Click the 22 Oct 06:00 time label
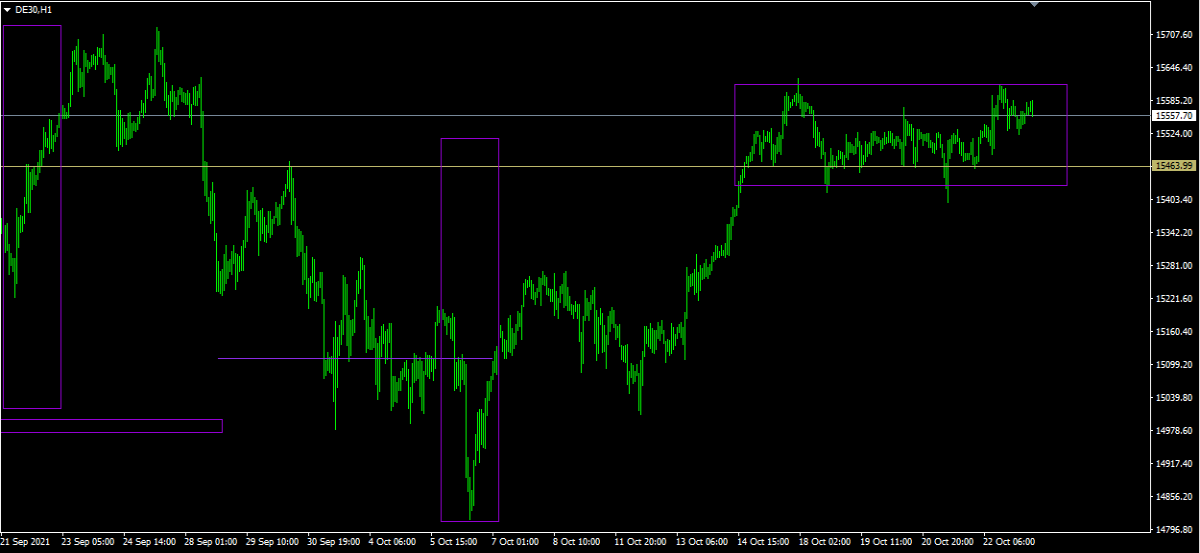1200x553 pixels. [1010, 542]
